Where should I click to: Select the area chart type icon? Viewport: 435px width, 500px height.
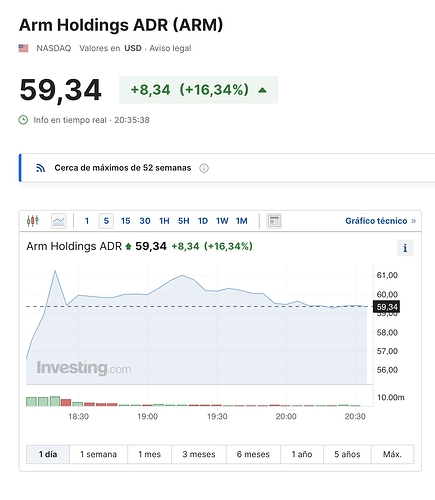coord(59,221)
